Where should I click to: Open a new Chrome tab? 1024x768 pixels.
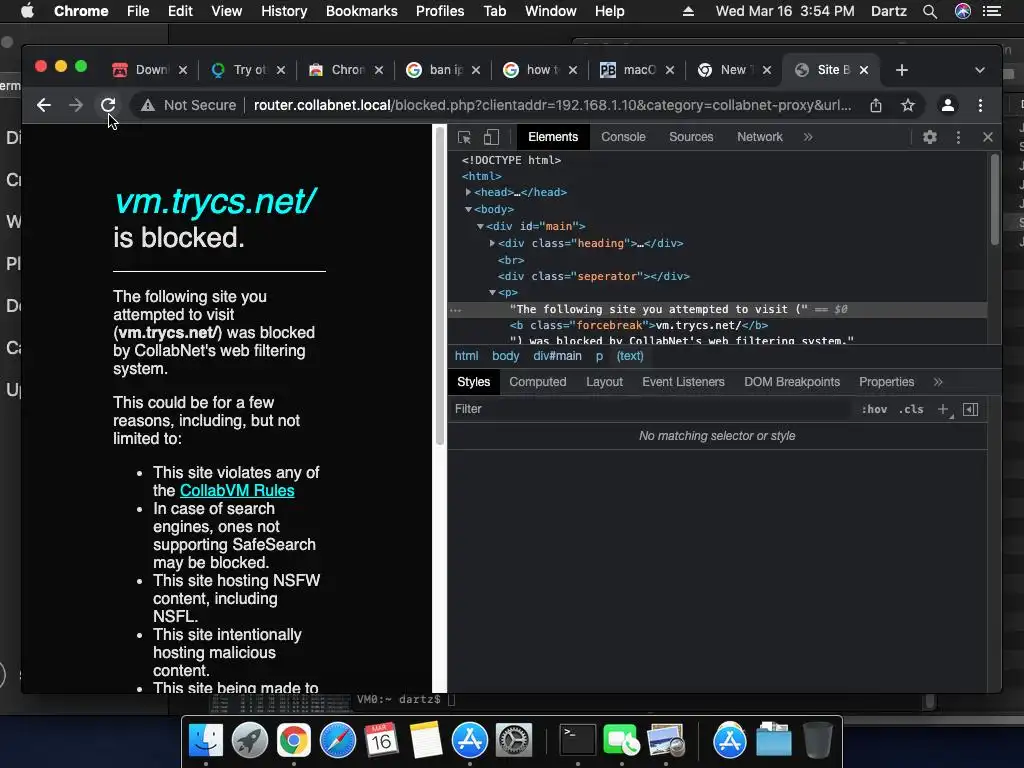902,70
